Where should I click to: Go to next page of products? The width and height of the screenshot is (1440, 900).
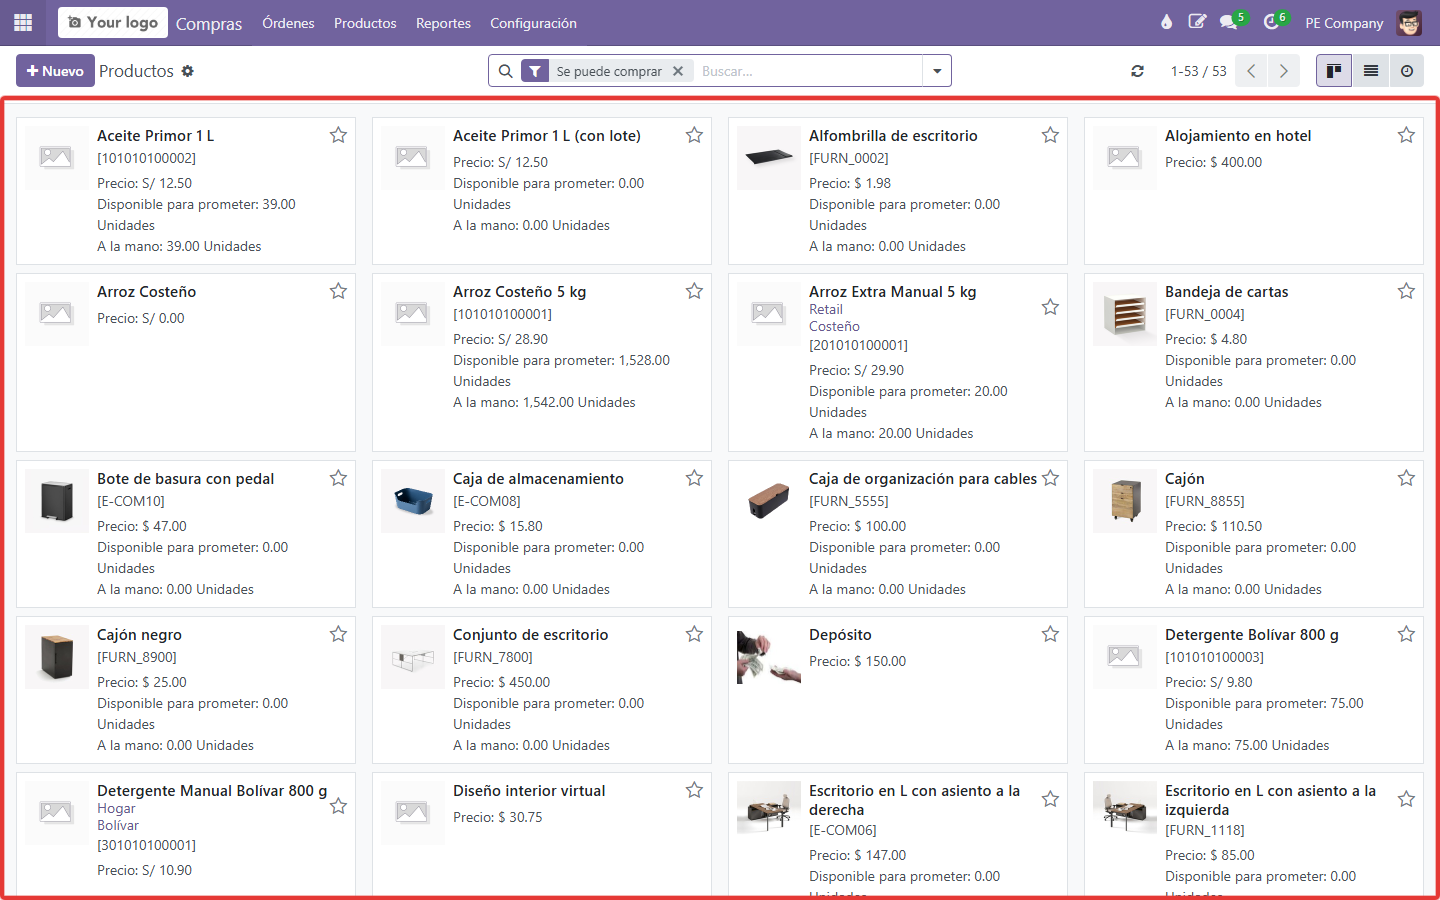point(1284,71)
